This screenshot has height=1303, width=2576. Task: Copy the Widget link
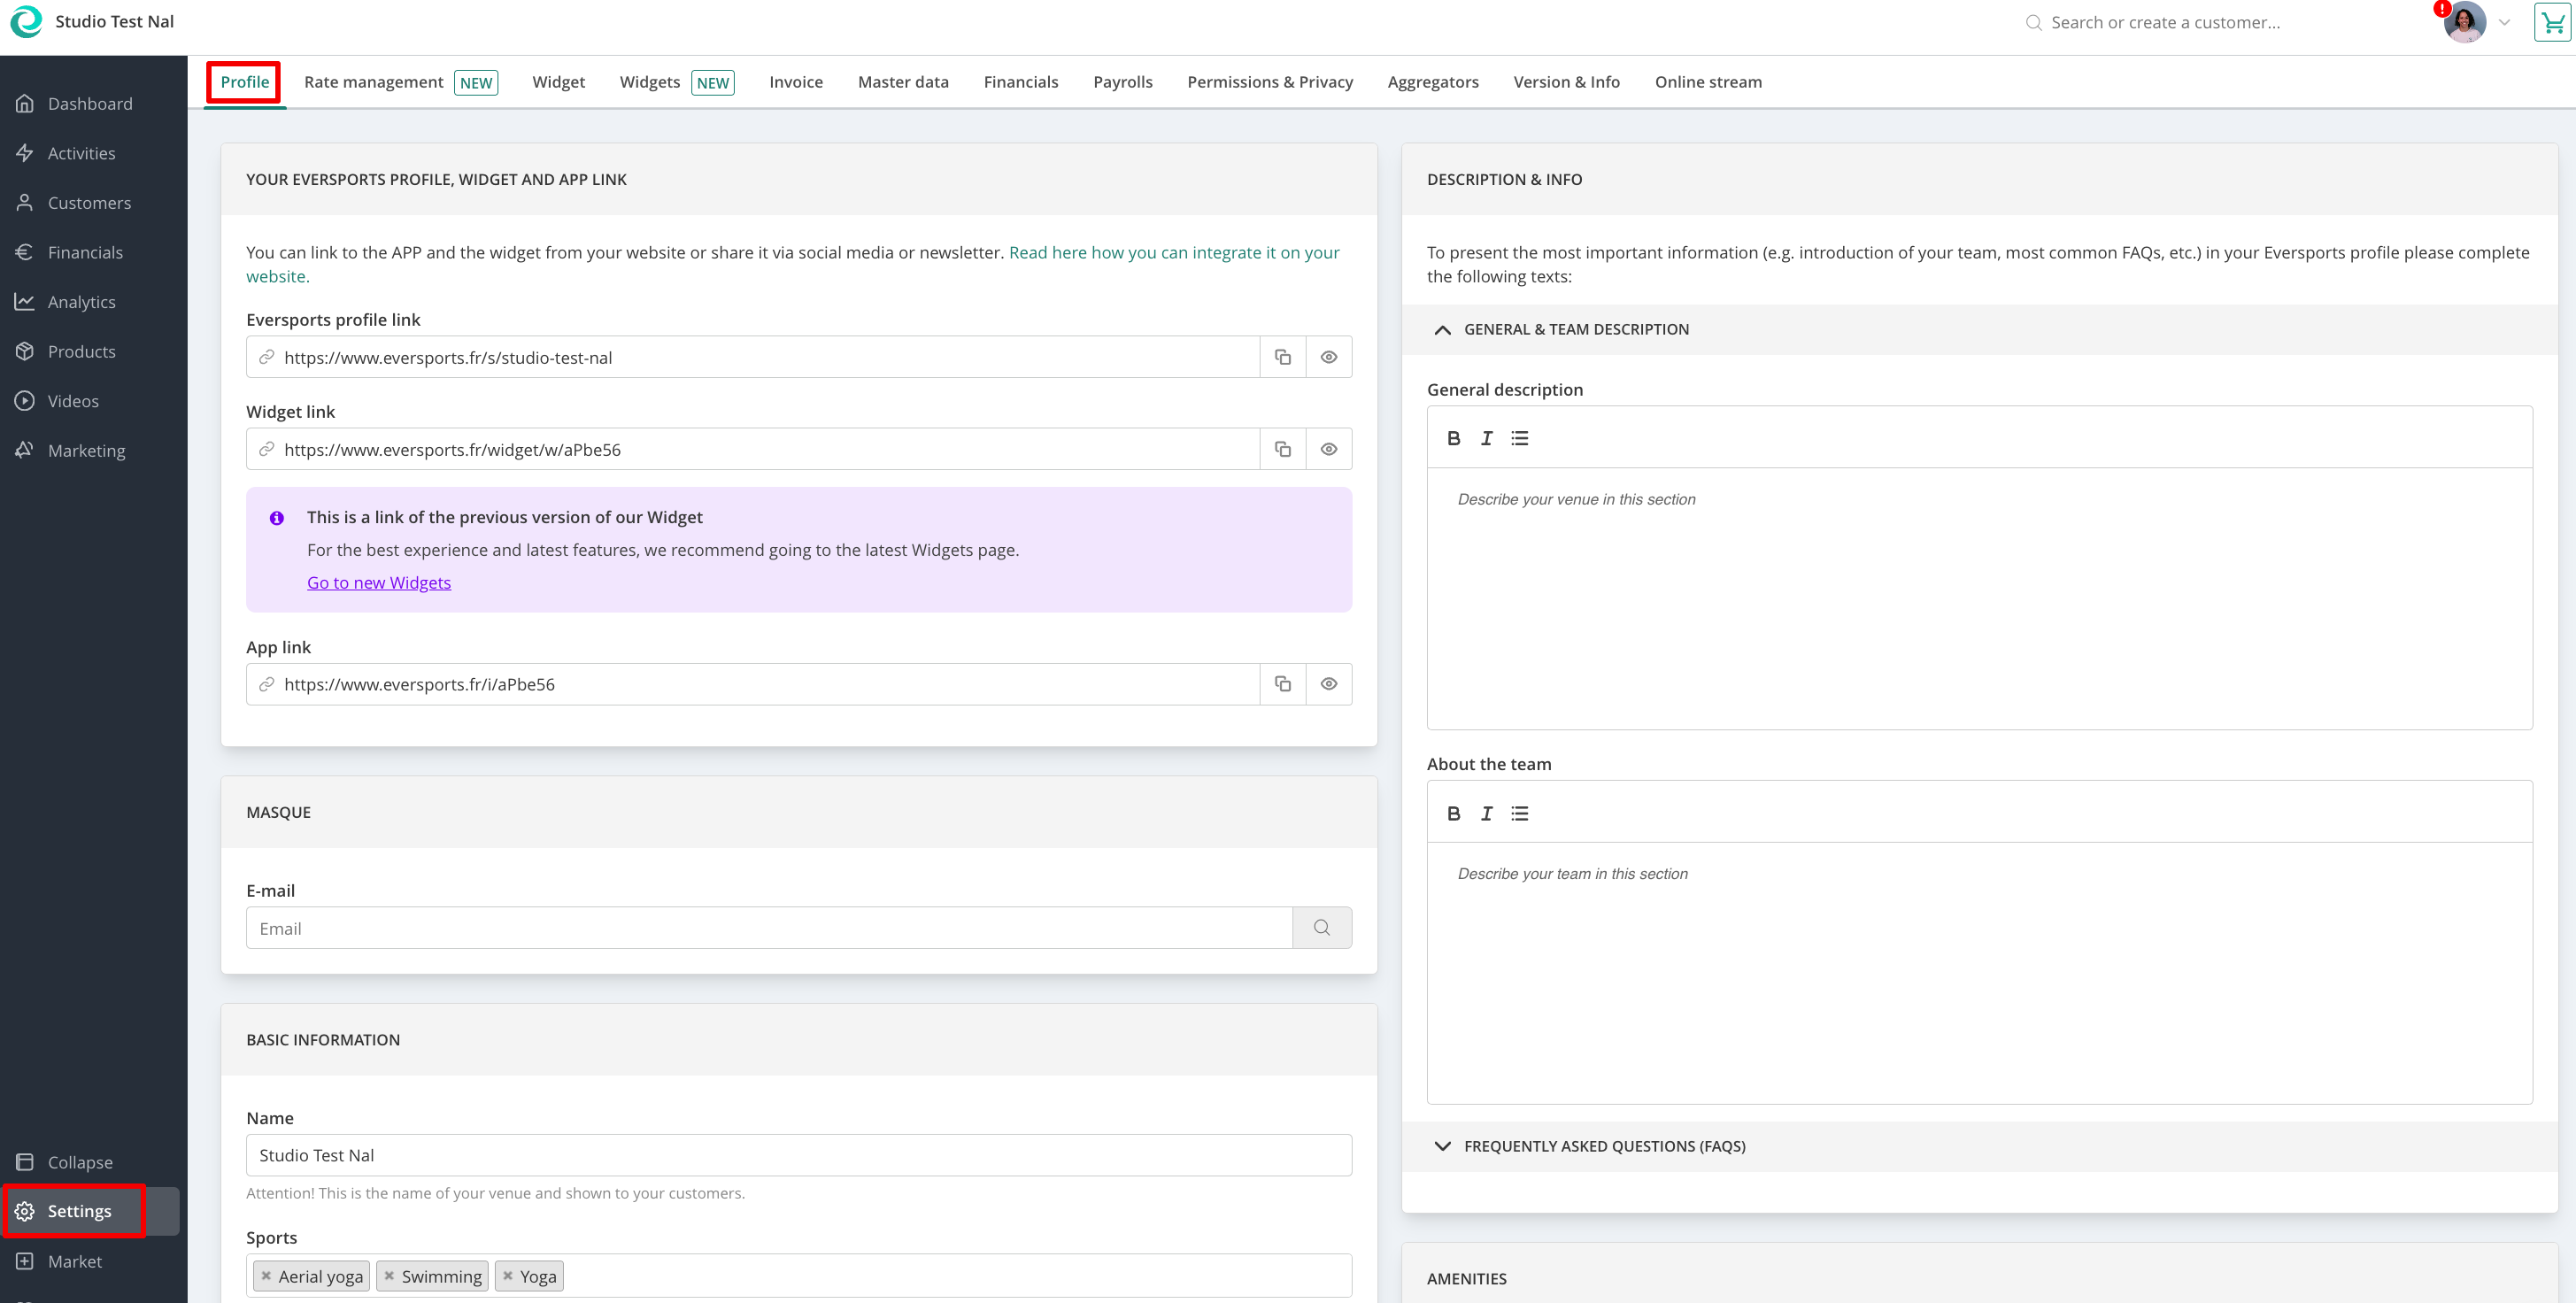pyautogui.click(x=1283, y=449)
